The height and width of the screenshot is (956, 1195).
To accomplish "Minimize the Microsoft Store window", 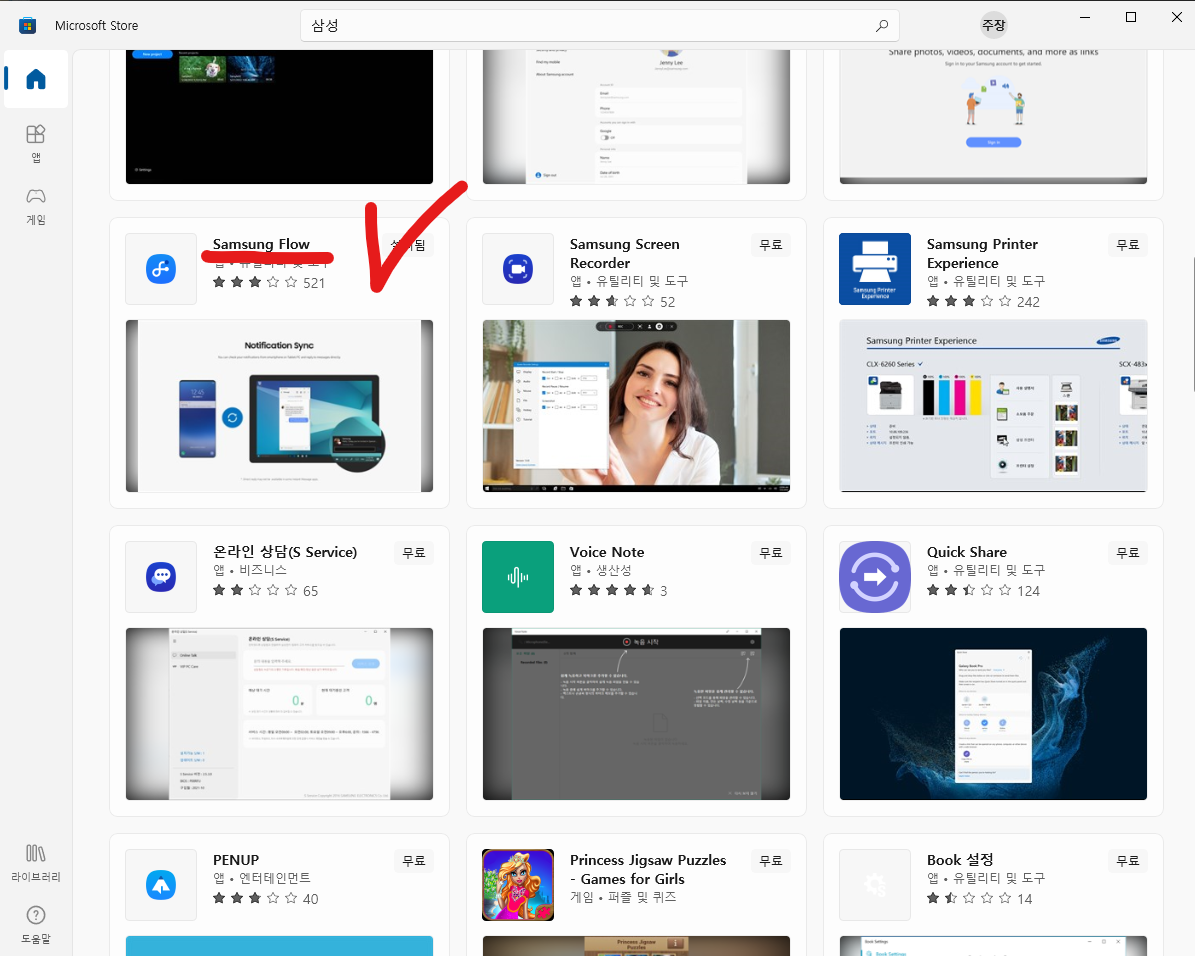I will [1085, 17].
